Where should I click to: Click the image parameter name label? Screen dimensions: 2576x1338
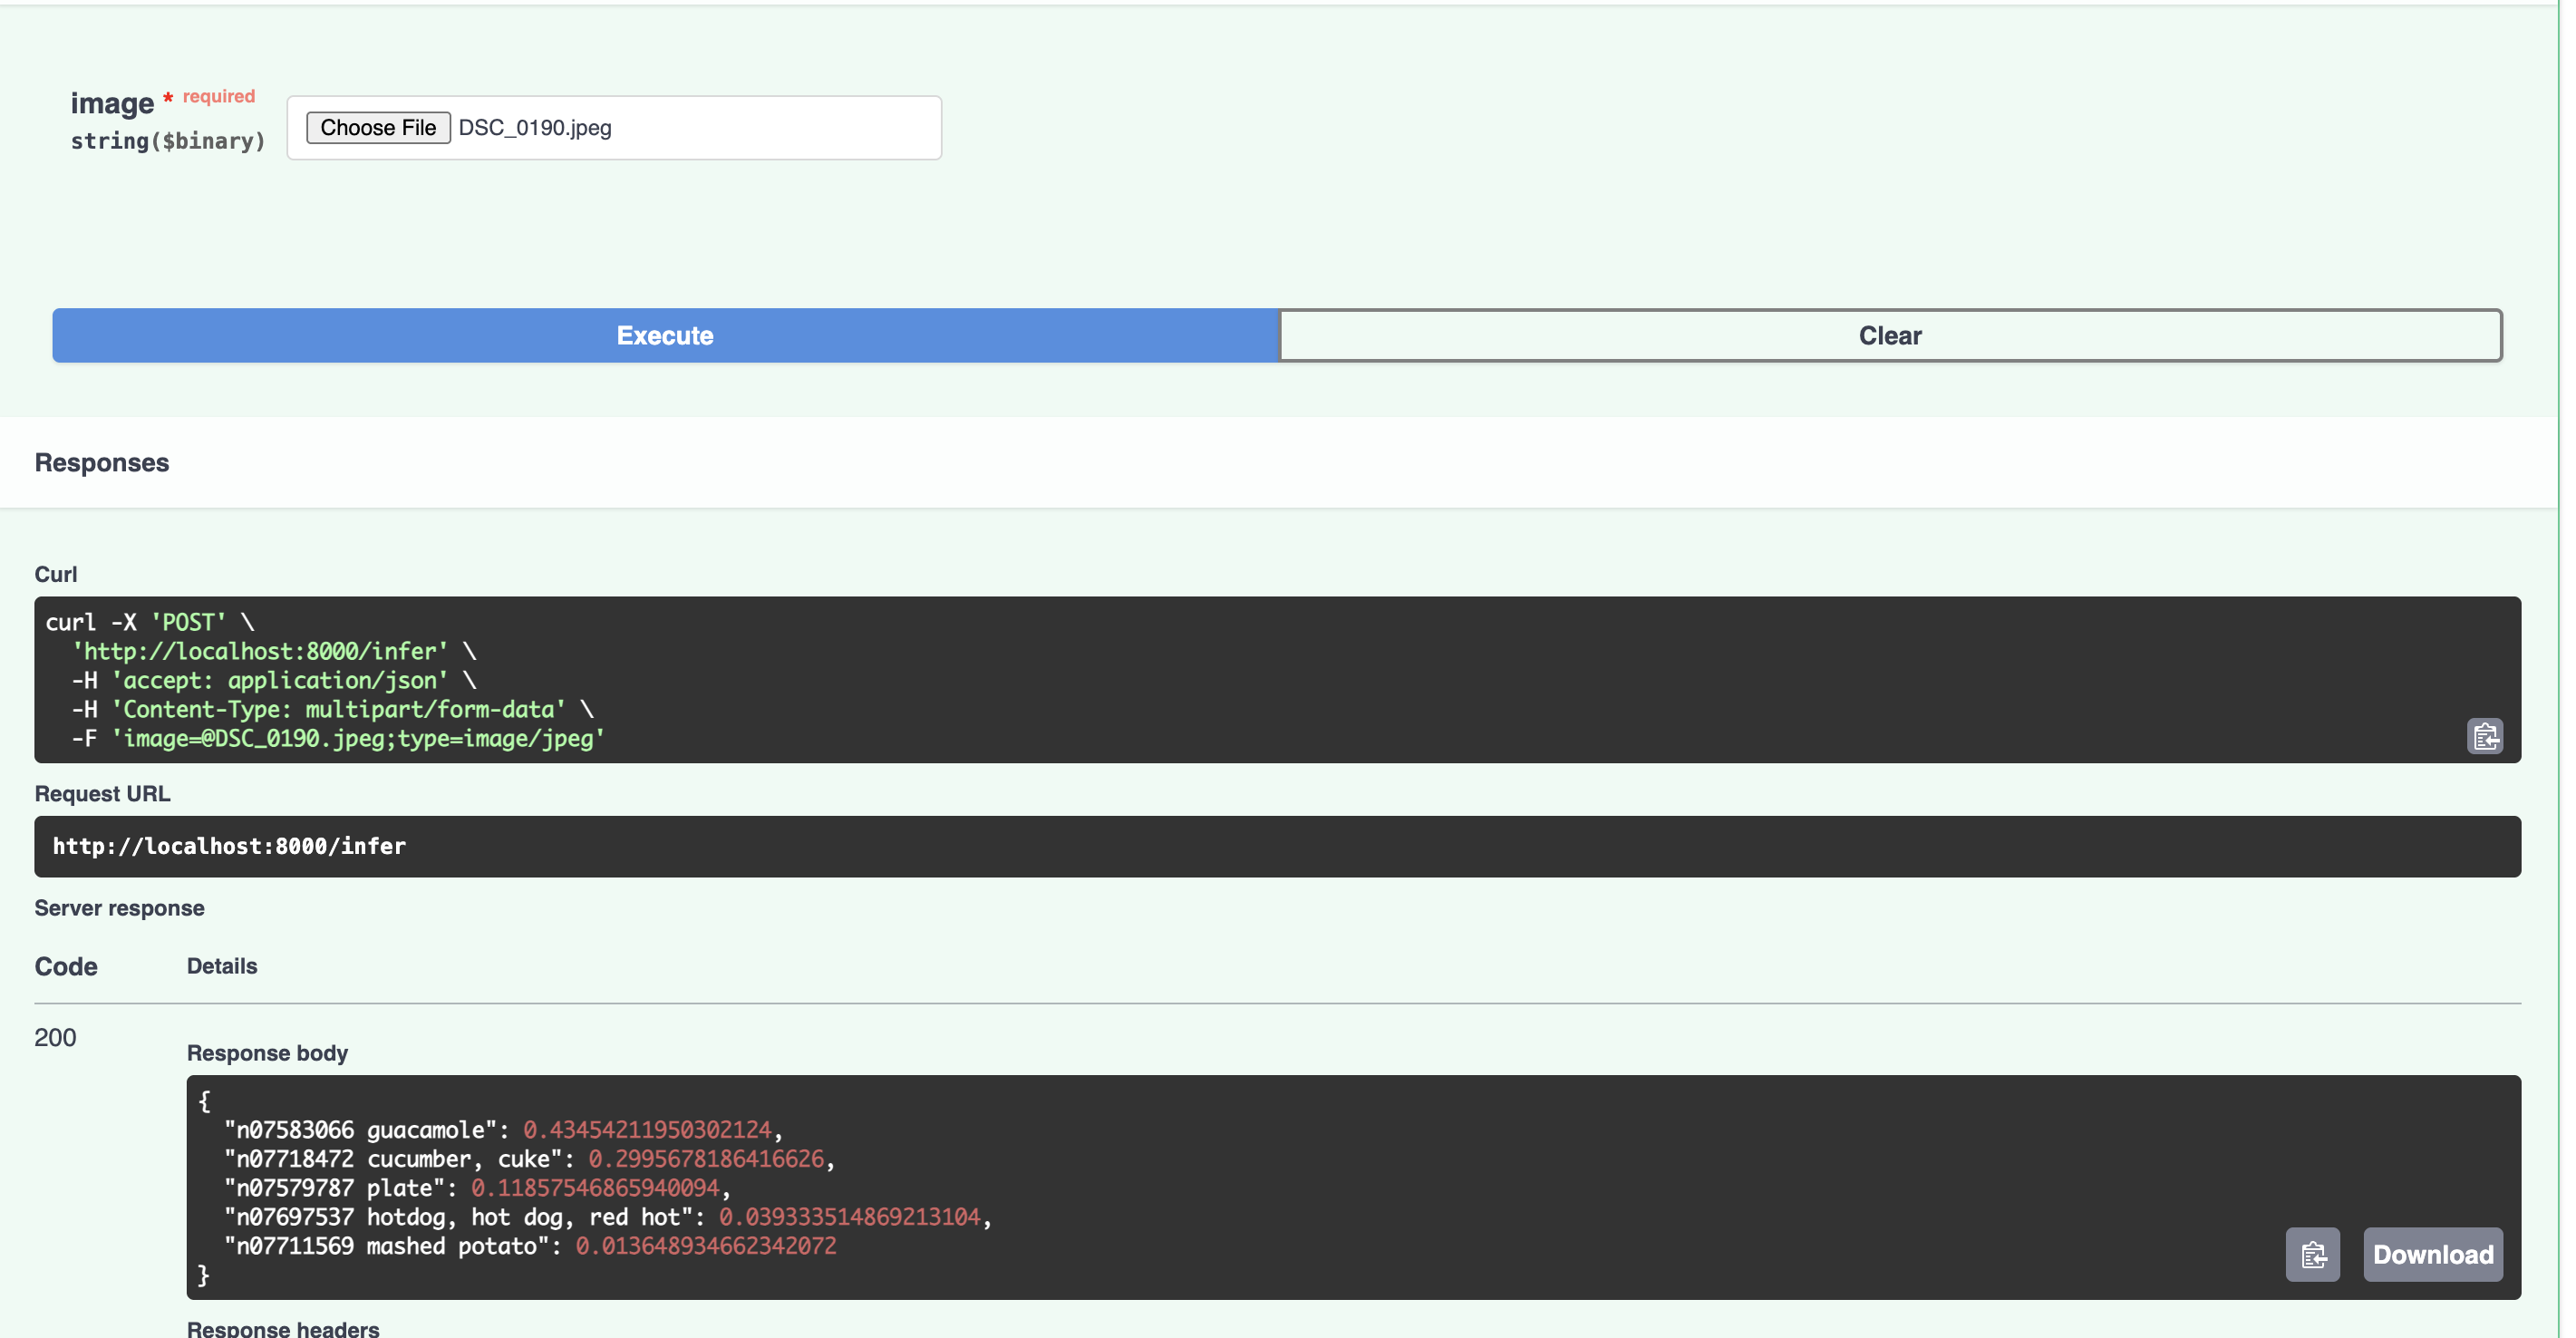point(112,103)
